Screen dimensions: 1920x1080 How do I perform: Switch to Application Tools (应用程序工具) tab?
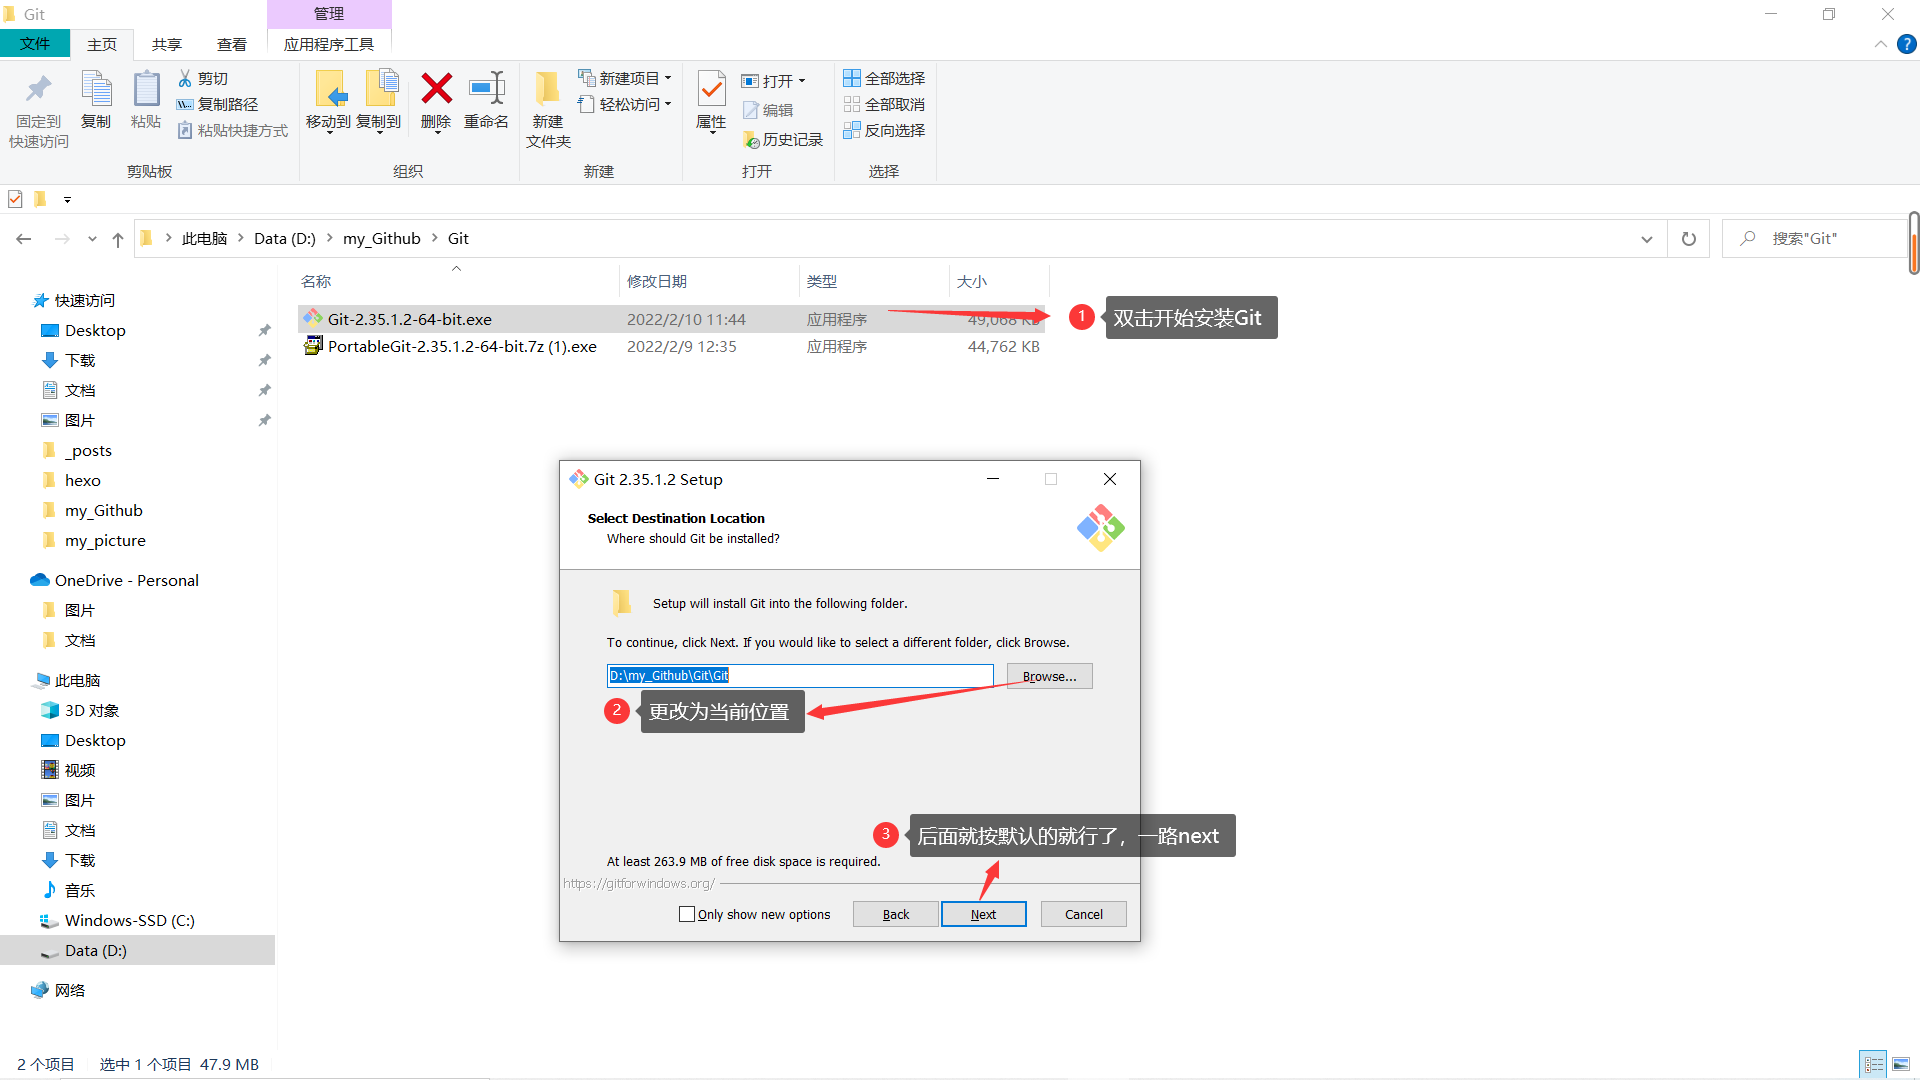329,44
